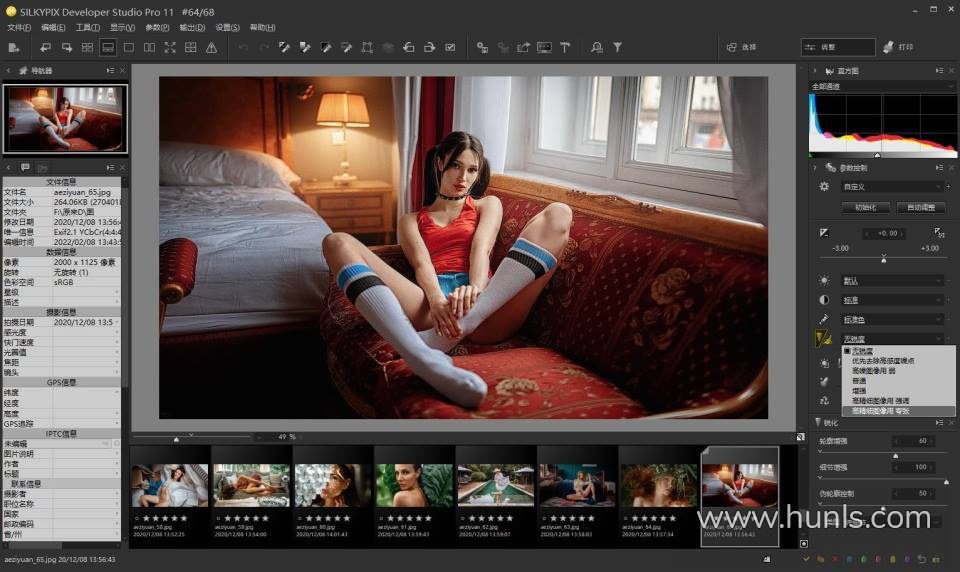Open the 参数(P) menu
Viewport: 960px width, 572px height.
point(157,27)
